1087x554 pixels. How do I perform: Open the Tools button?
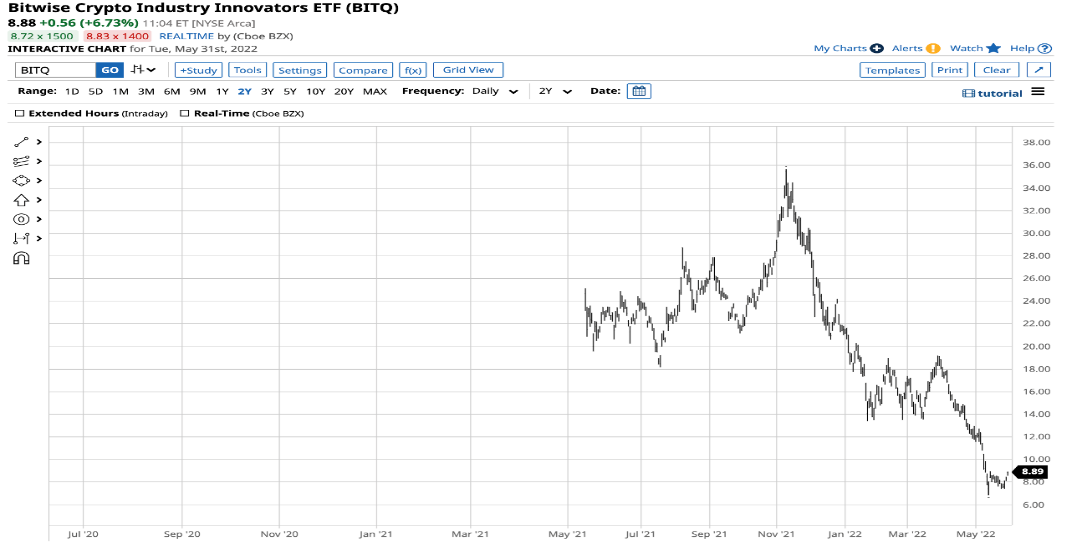pyautogui.click(x=247, y=70)
